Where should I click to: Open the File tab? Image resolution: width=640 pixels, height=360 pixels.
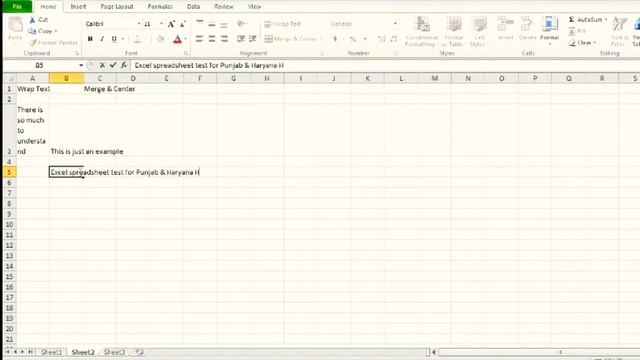(x=17, y=7)
